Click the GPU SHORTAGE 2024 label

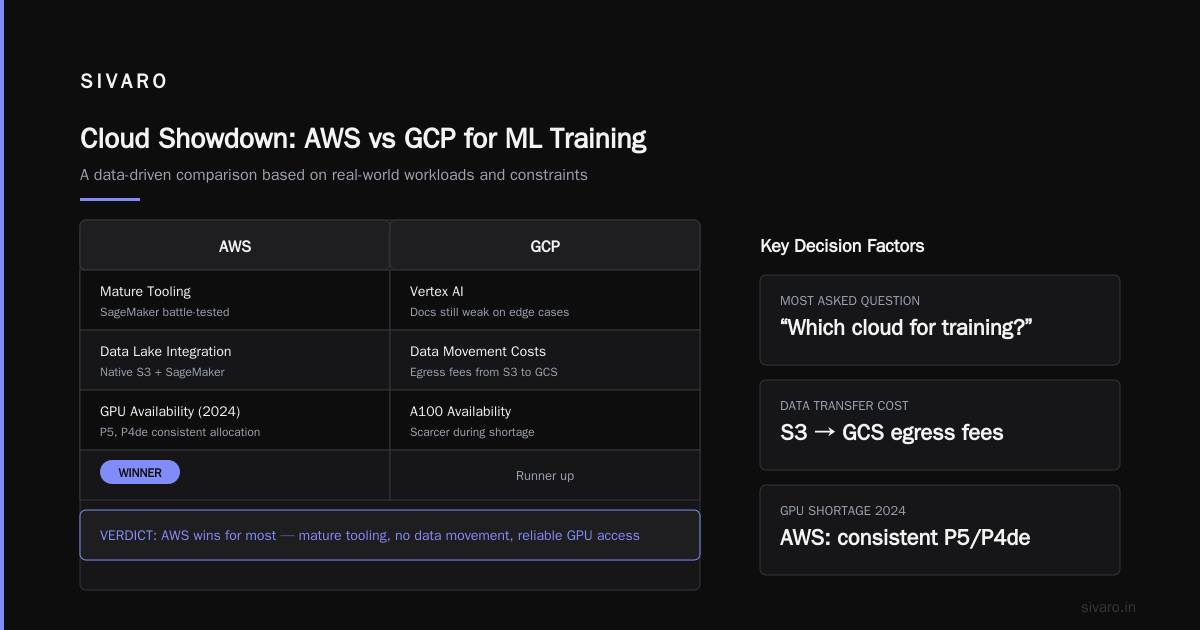click(843, 511)
